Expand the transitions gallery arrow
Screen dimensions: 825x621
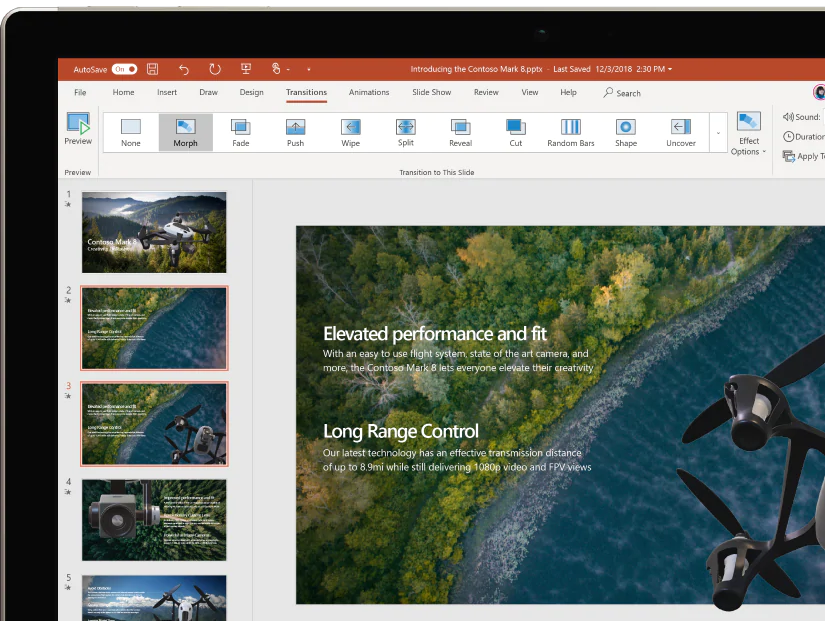coord(717,133)
